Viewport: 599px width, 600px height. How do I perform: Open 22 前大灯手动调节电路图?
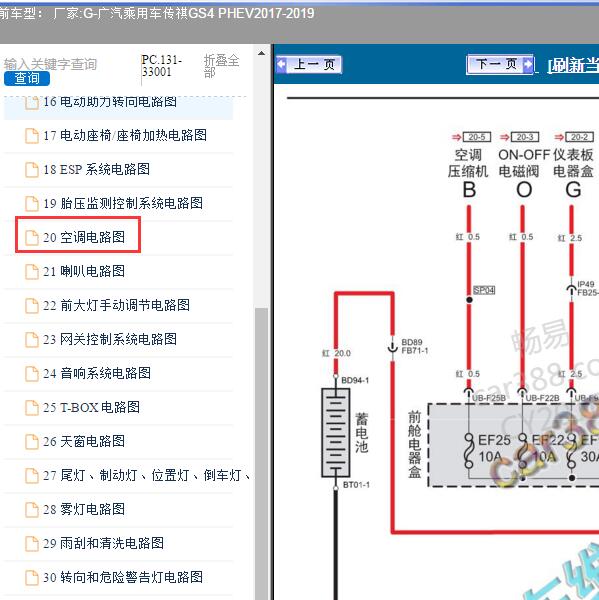(118, 305)
